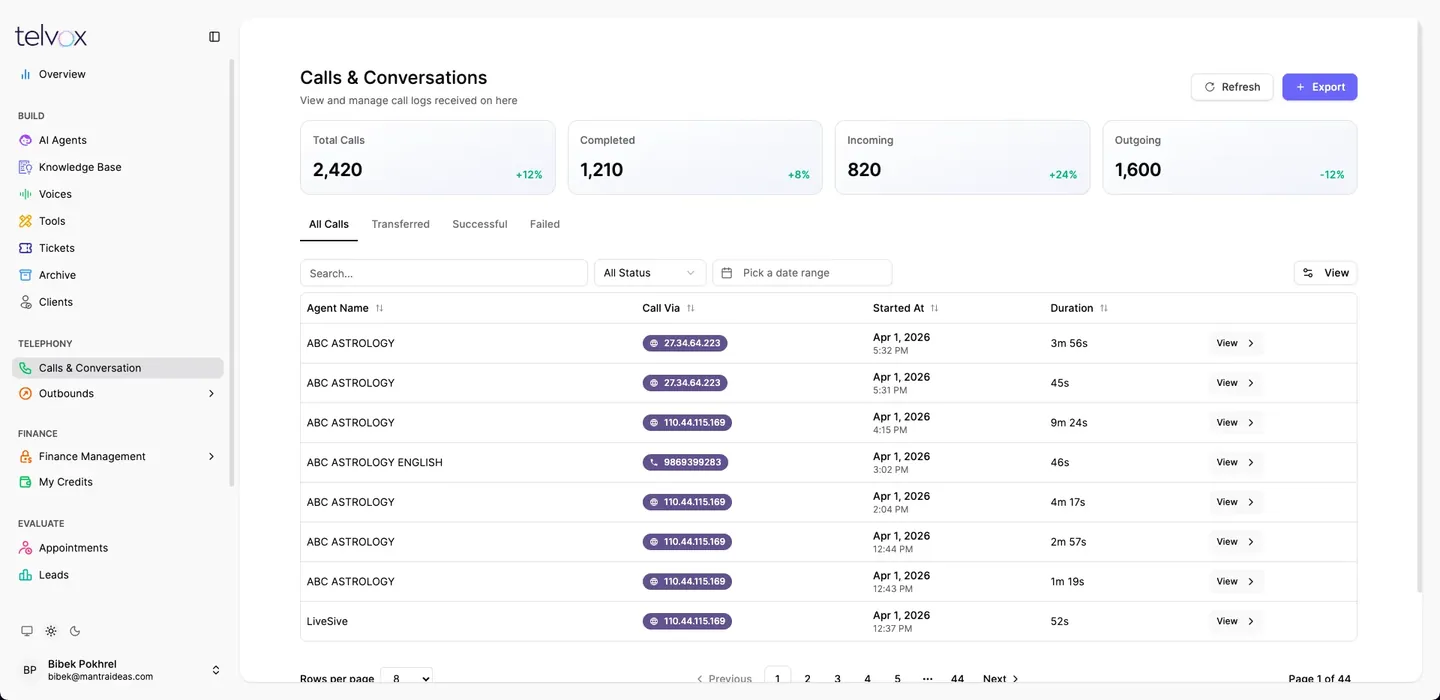Switch to the Failed tab

[545, 224]
